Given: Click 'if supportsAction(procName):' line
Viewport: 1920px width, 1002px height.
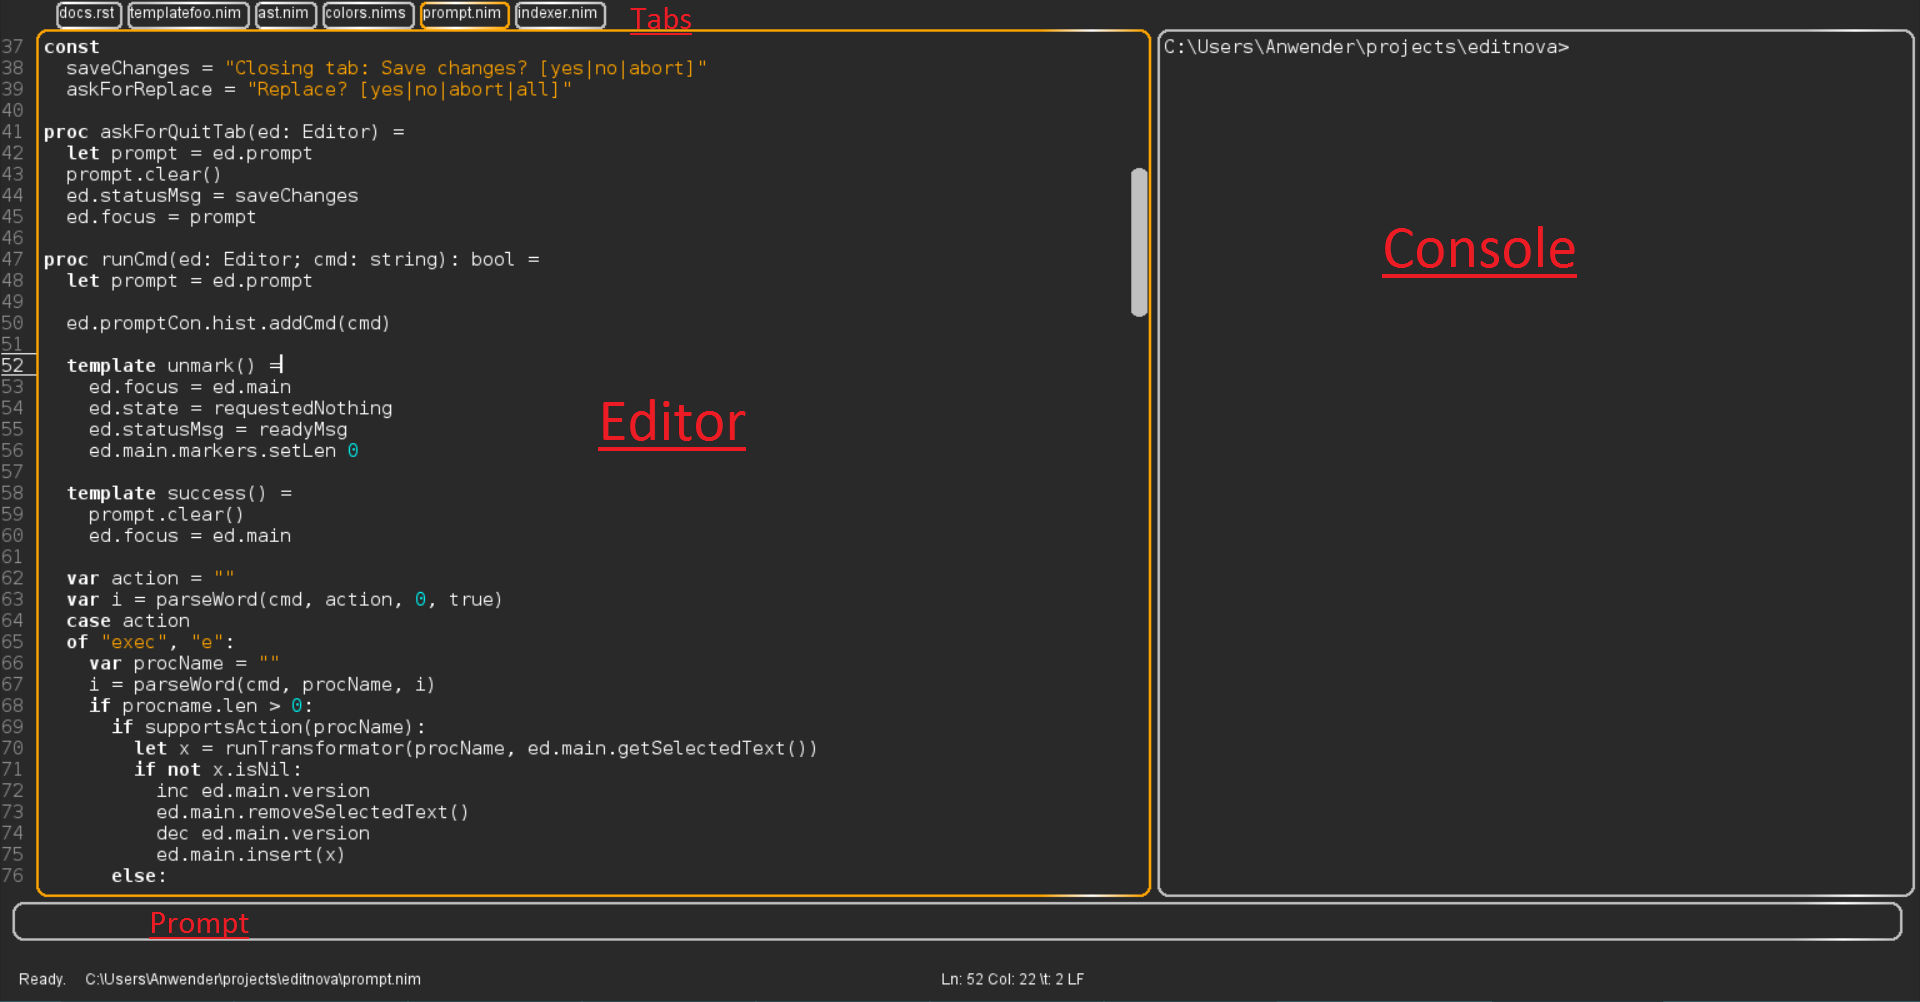Looking at the screenshot, I should point(268,727).
